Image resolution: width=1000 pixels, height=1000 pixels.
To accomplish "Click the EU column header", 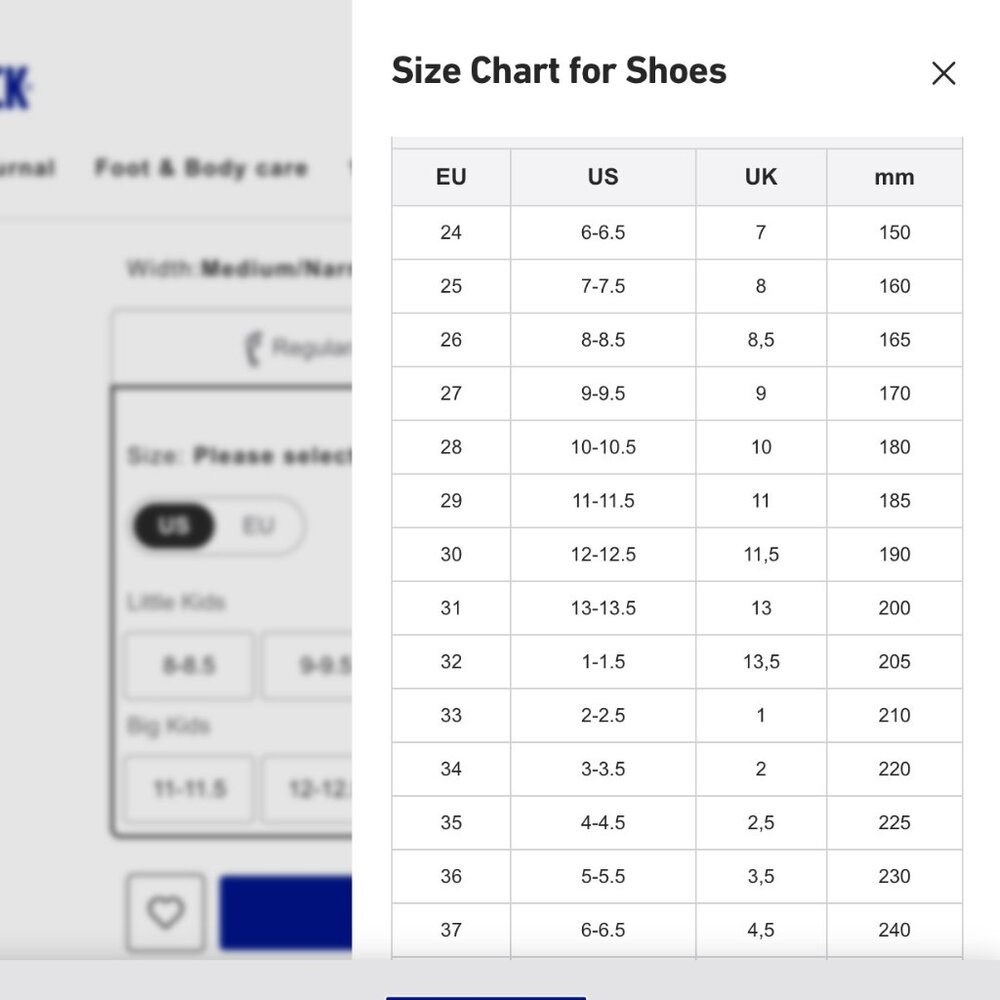I will [x=451, y=178].
